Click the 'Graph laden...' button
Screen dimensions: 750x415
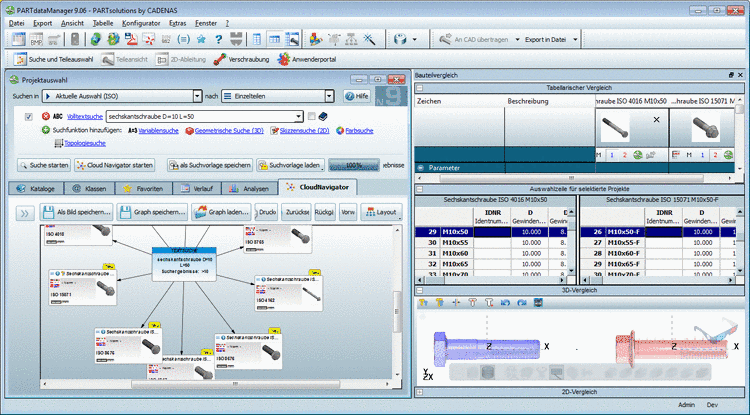tap(221, 212)
